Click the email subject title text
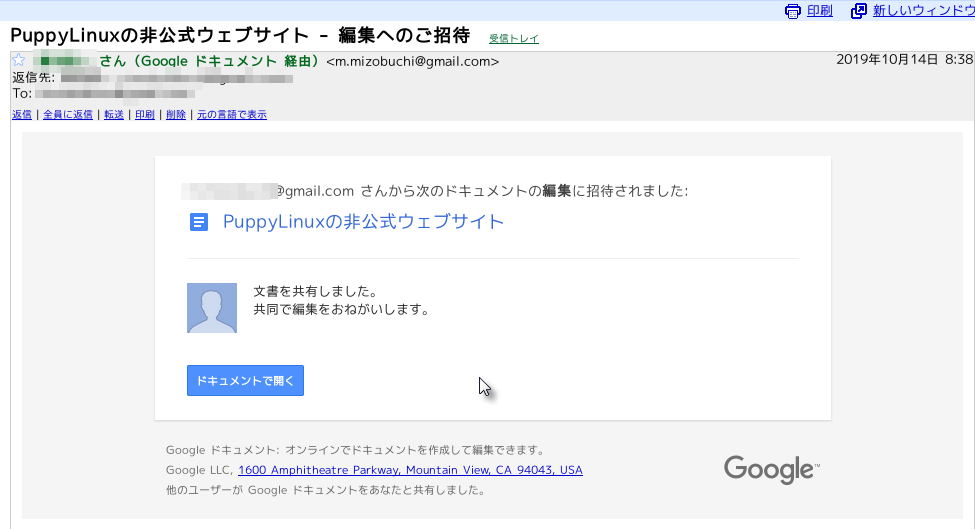This screenshot has height=529, width=975. tap(240, 35)
